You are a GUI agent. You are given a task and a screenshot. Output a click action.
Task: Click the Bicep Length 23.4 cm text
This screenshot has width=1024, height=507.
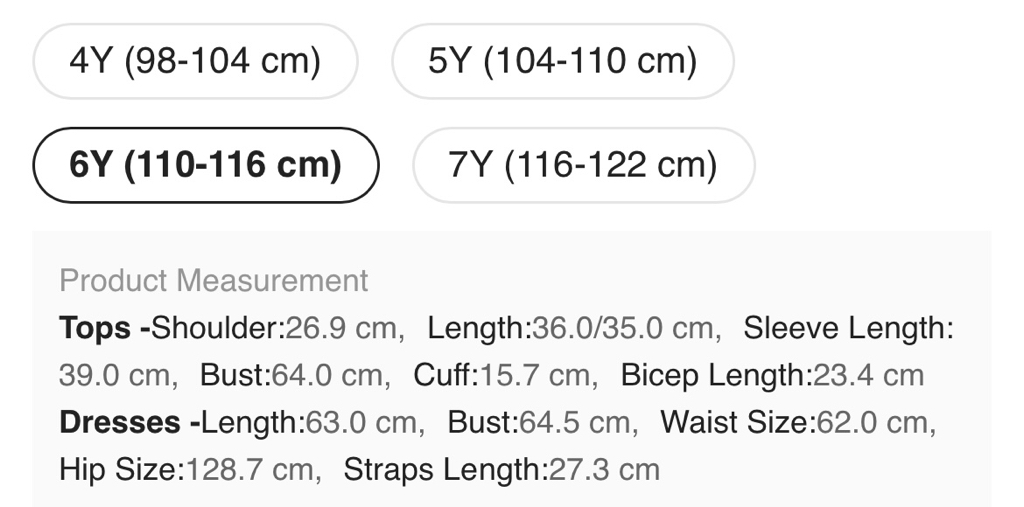pos(772,376)
